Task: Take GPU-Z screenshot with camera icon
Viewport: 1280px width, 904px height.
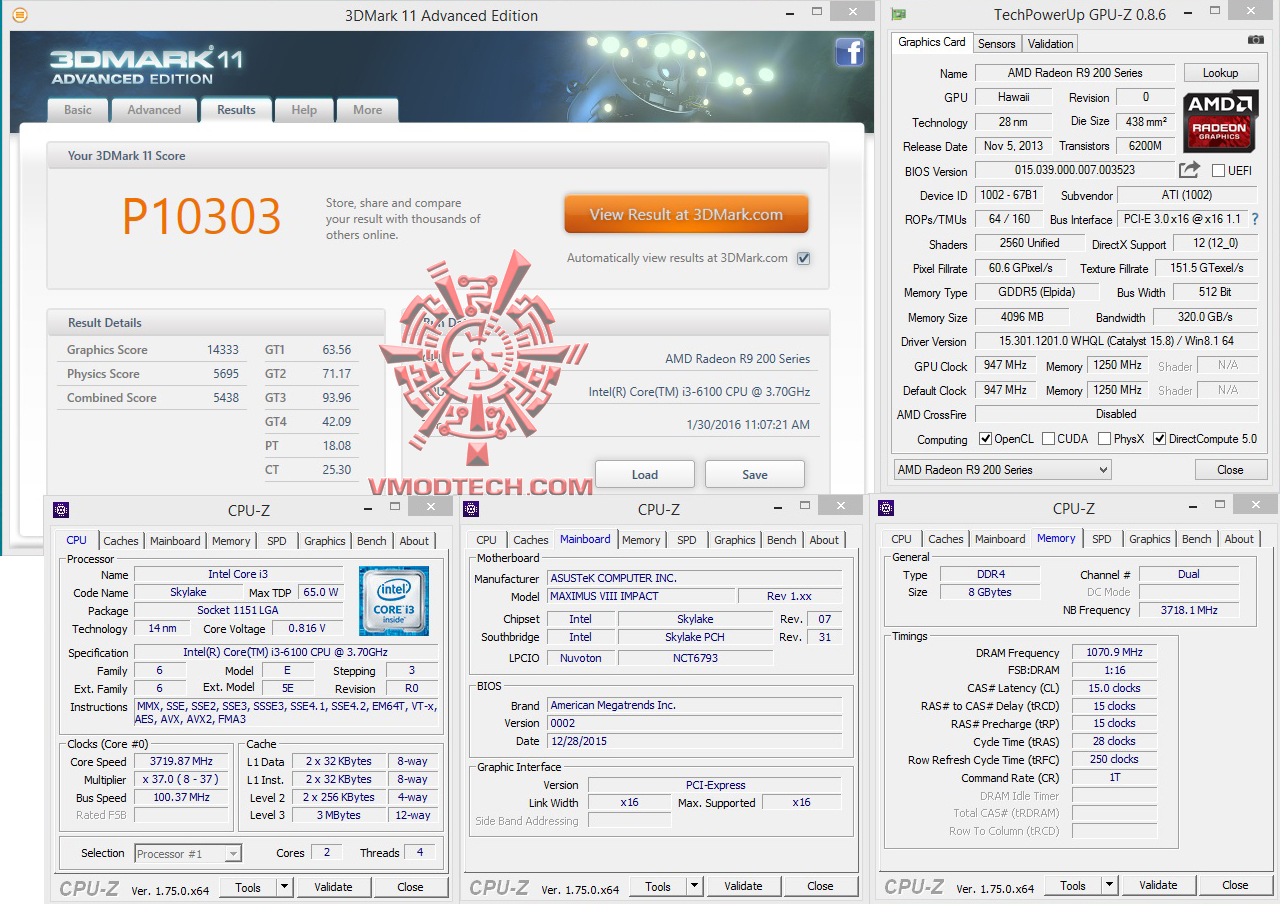Action: (x=1255, y=40)
